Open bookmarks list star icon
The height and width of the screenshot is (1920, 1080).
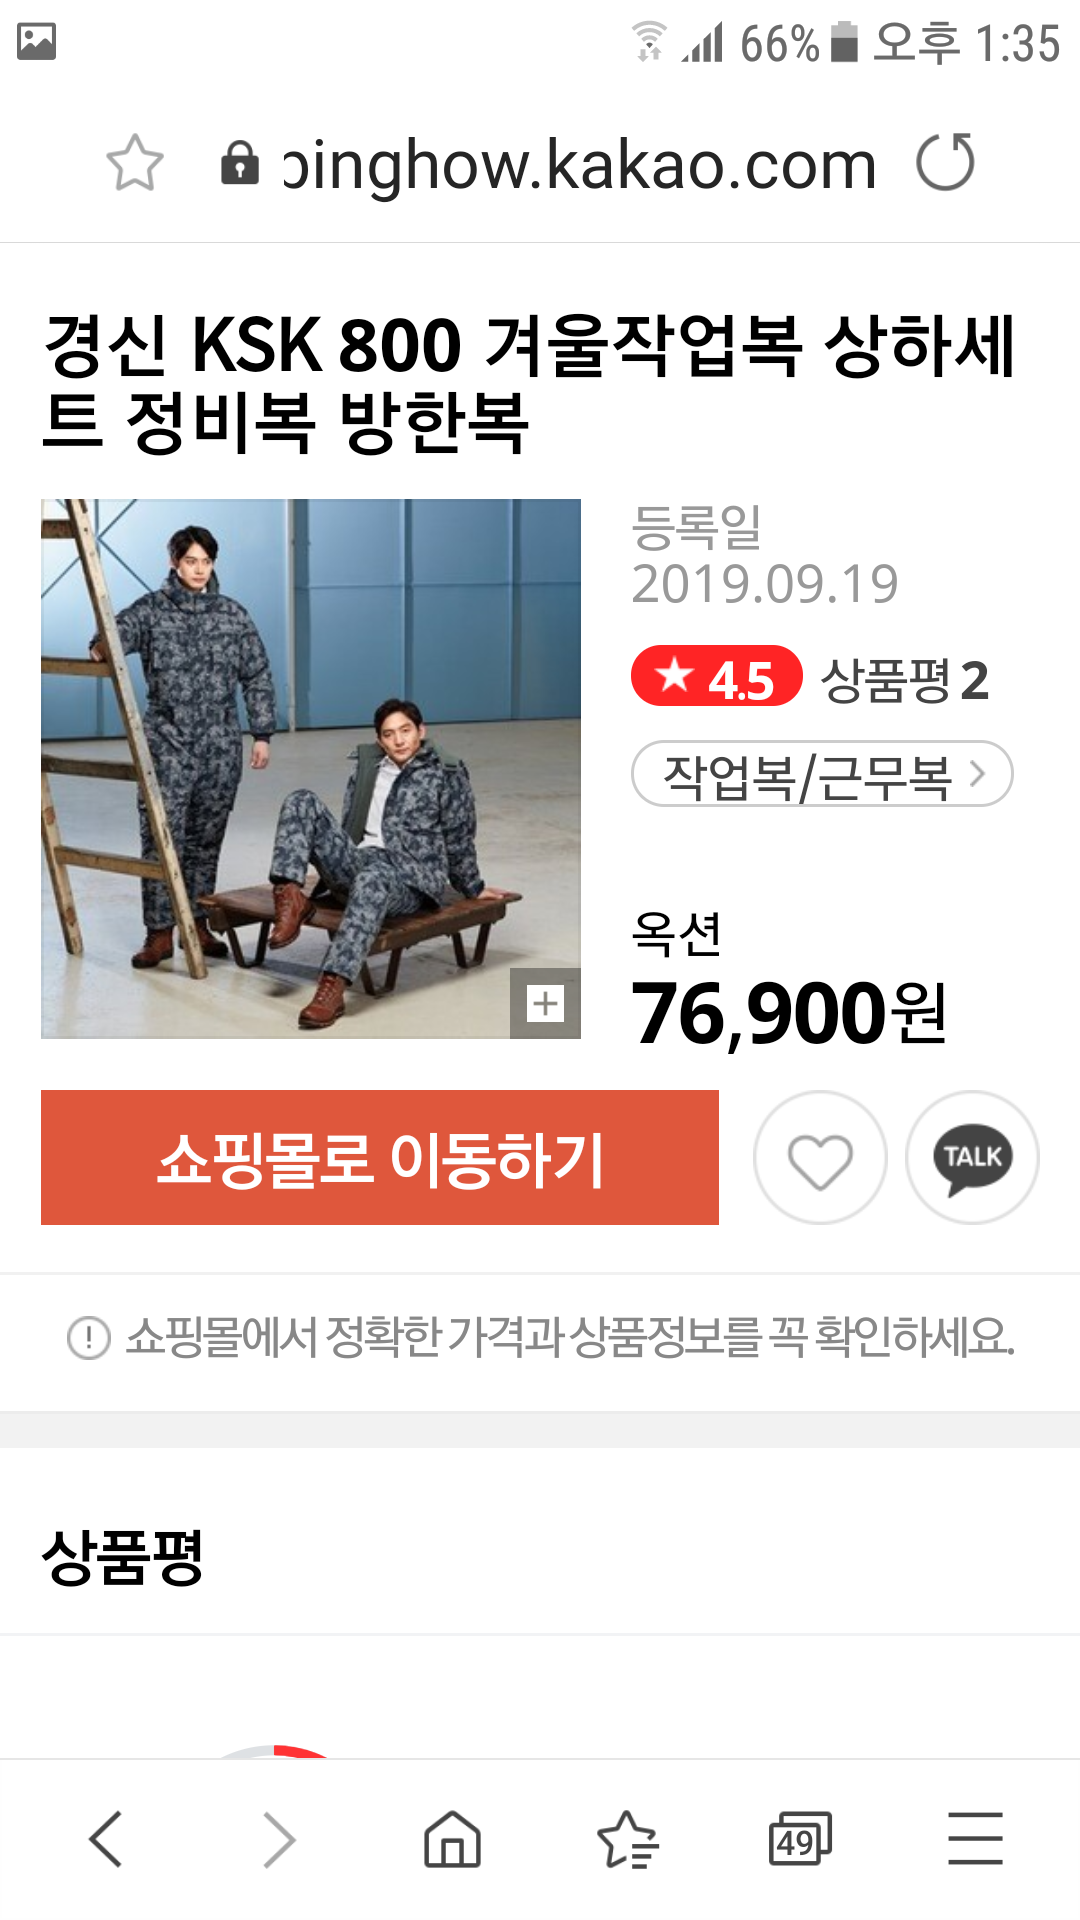pos(627,1839)
